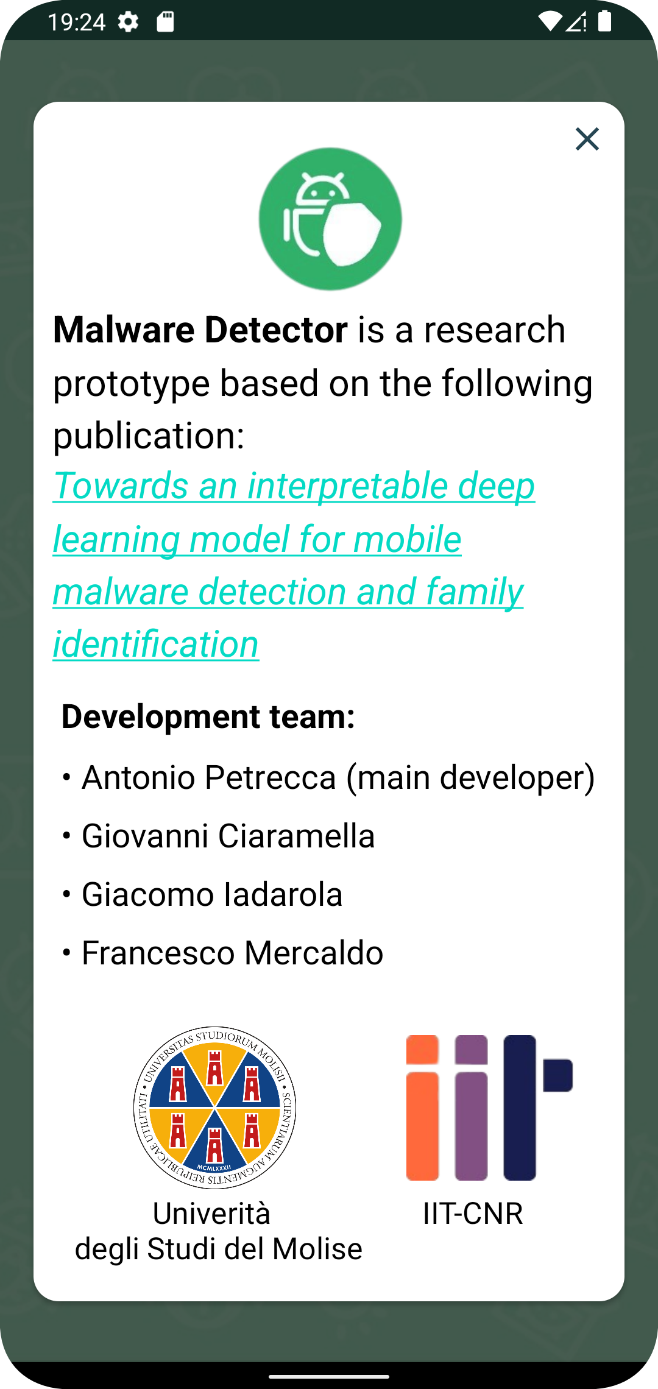This screenshot has width=658, height=1389.
Task: Select the IIT-CNR label
Action: (473, 1214)
